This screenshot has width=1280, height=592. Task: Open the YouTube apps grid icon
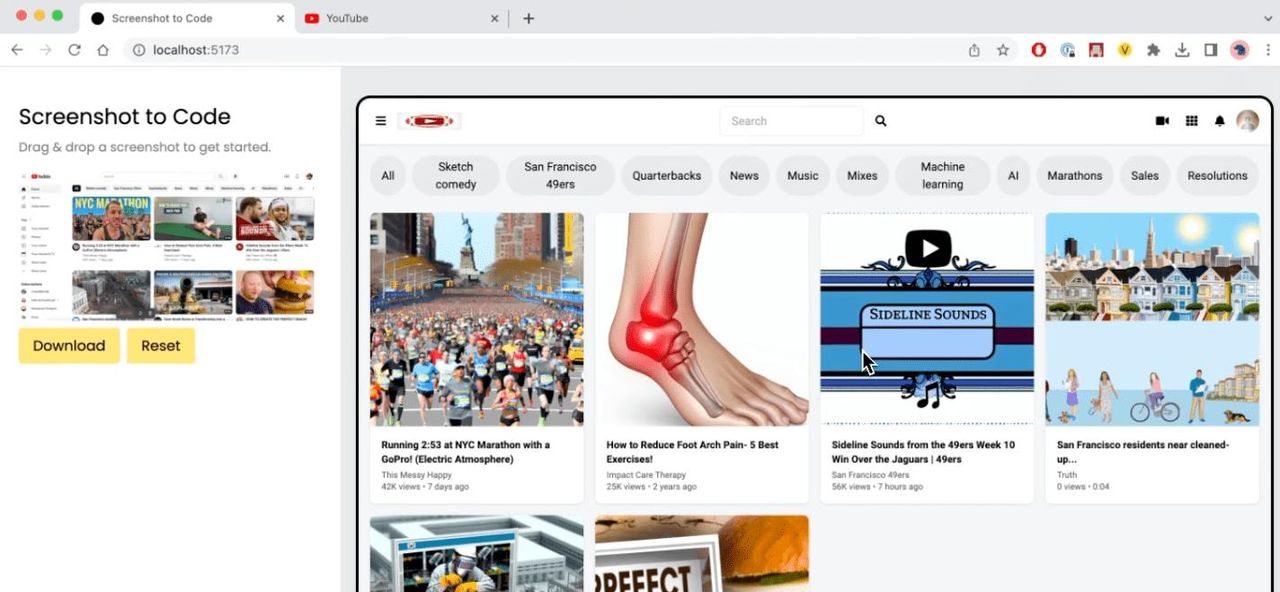coord(1191,120)
